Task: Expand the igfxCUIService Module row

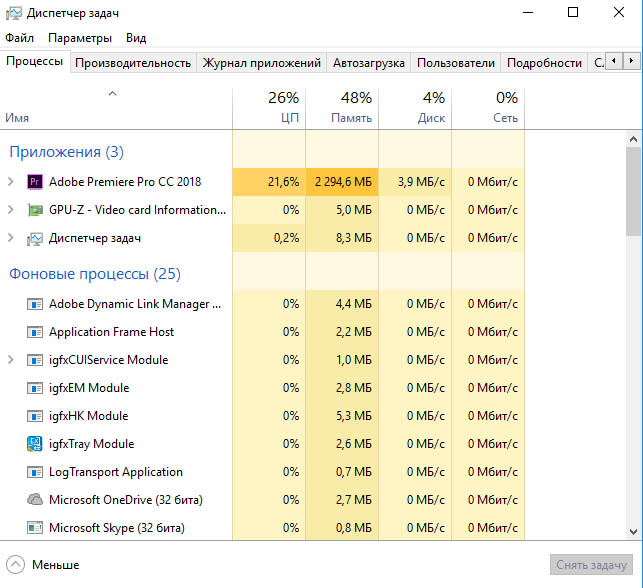Action: coord(11,360)
